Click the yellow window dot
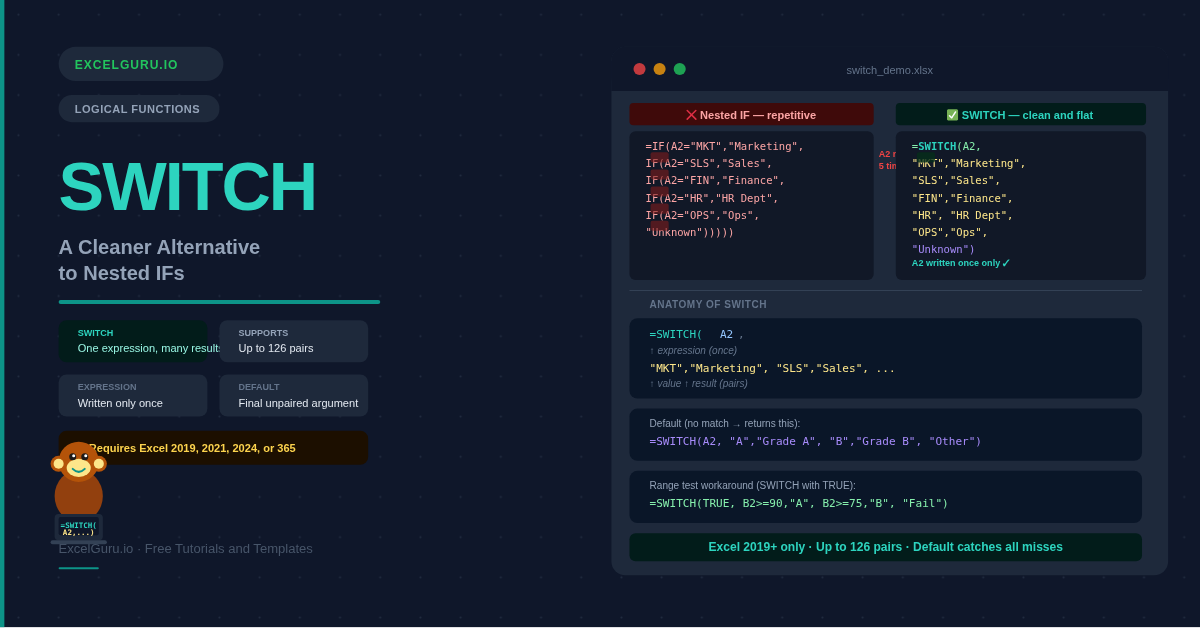Screen dimensions: 1200x628 659,69
